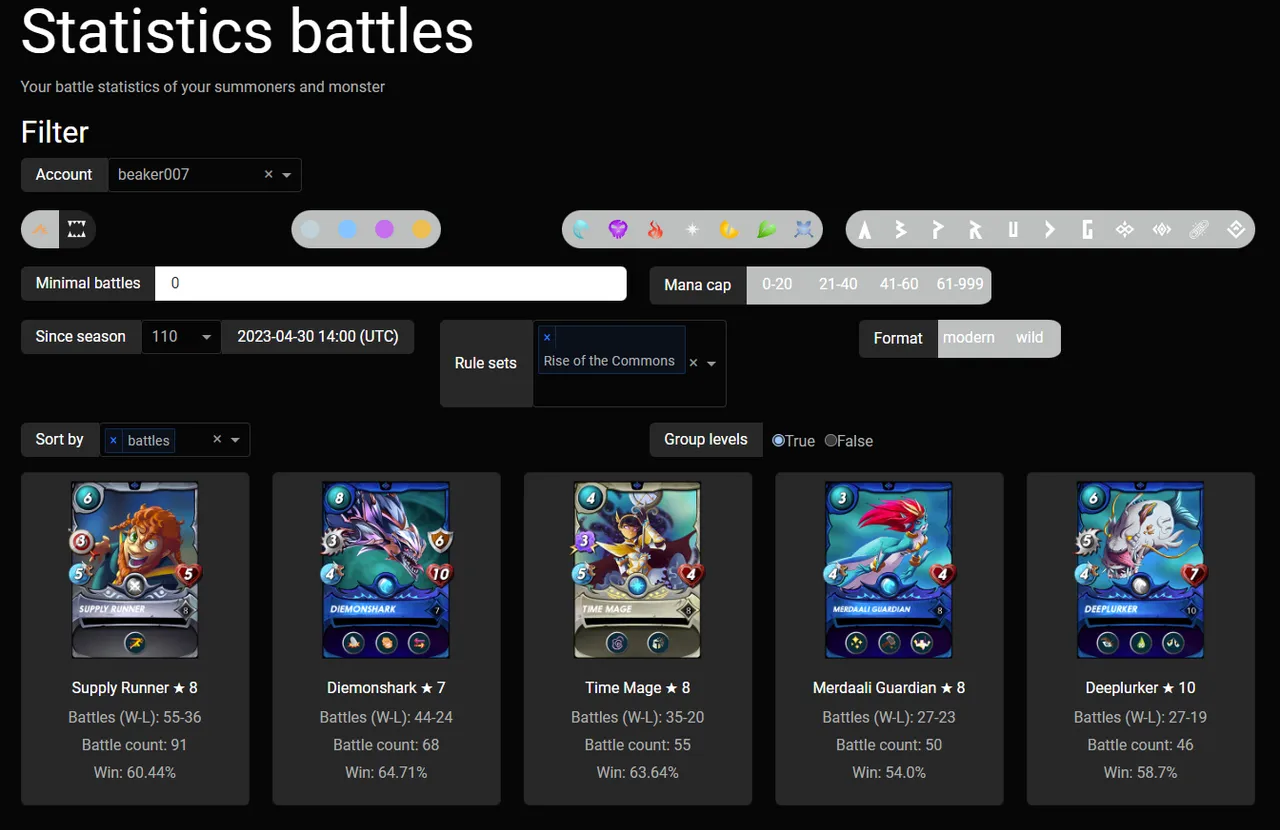This screenshot has width=1280, height=830.
Task: Expand the Rule sets dropdown arrow
Action: [712, 364]
